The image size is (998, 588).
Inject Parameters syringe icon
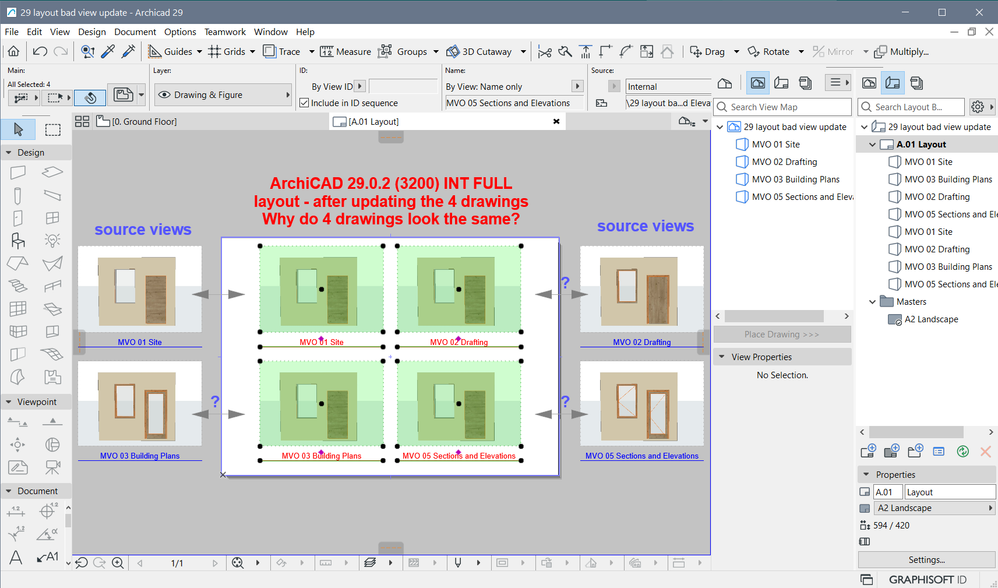coord(128,52)
